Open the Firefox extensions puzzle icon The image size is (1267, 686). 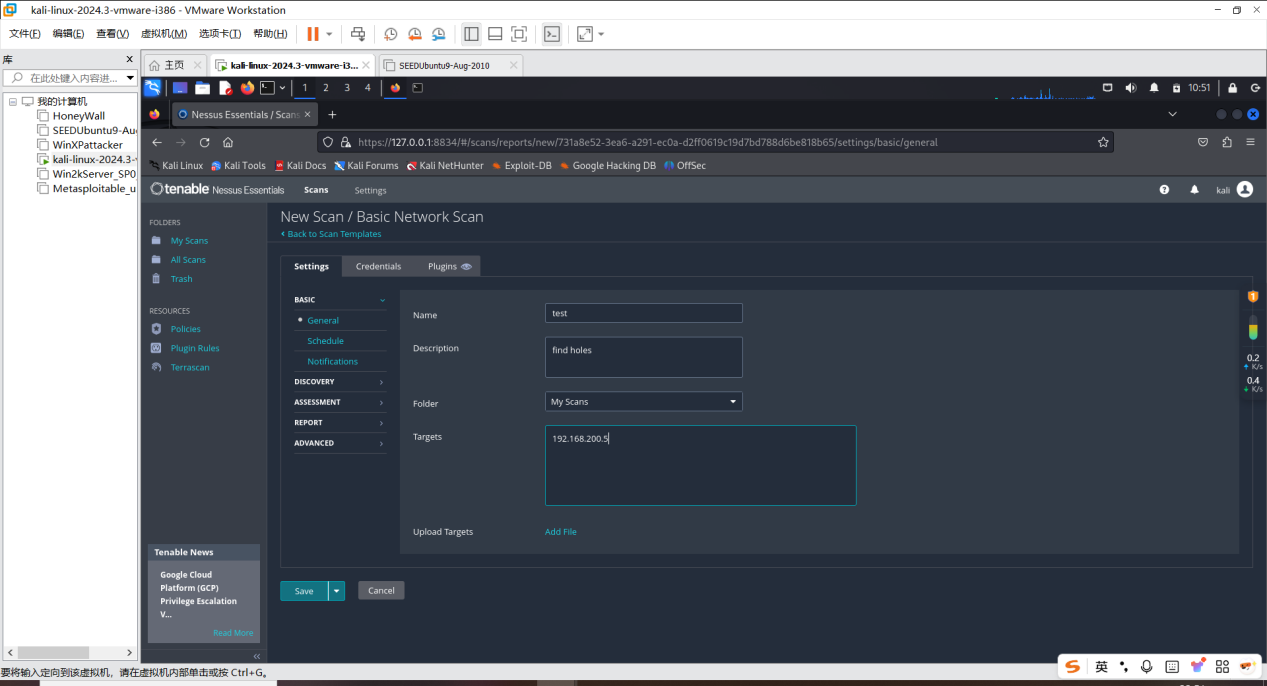tap(1227, 142)
